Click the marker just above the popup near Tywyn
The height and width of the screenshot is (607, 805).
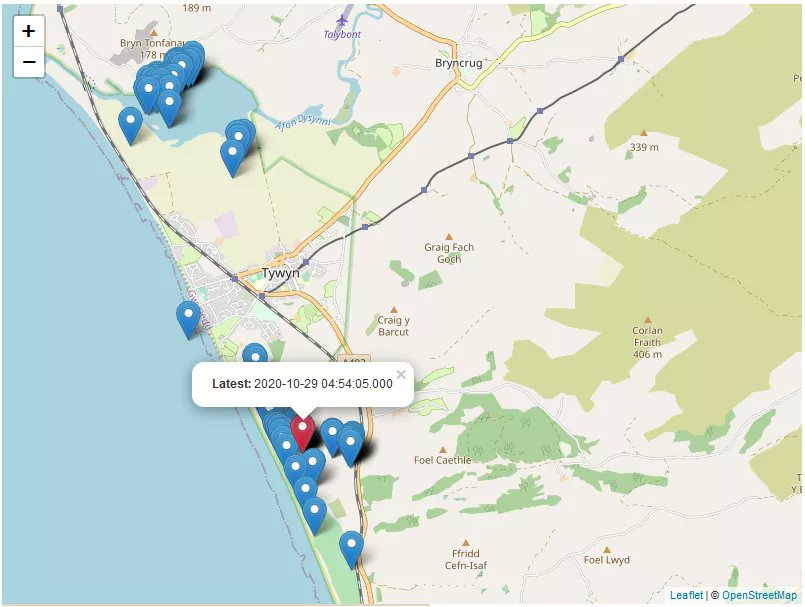point(255,354)
